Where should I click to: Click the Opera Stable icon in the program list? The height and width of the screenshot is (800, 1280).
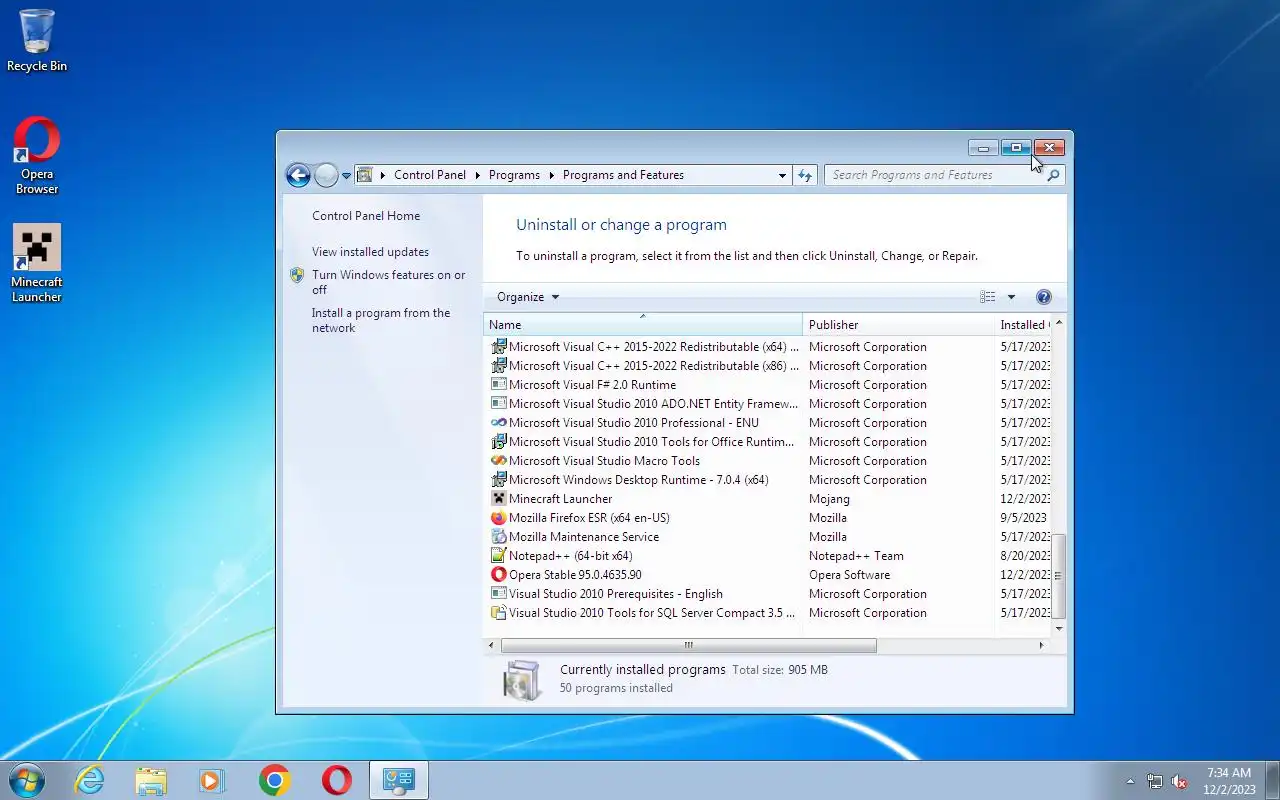click(x=498, y=575)
